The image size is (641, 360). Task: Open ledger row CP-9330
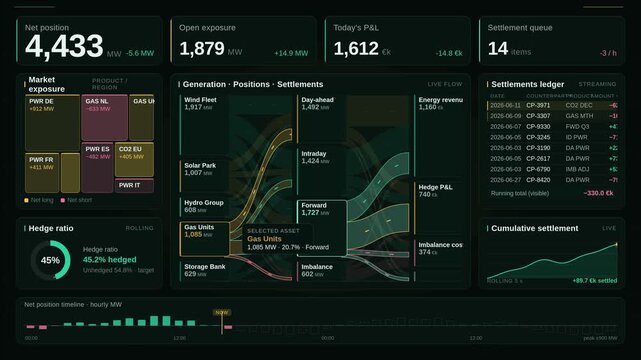[x=552, y=127]
